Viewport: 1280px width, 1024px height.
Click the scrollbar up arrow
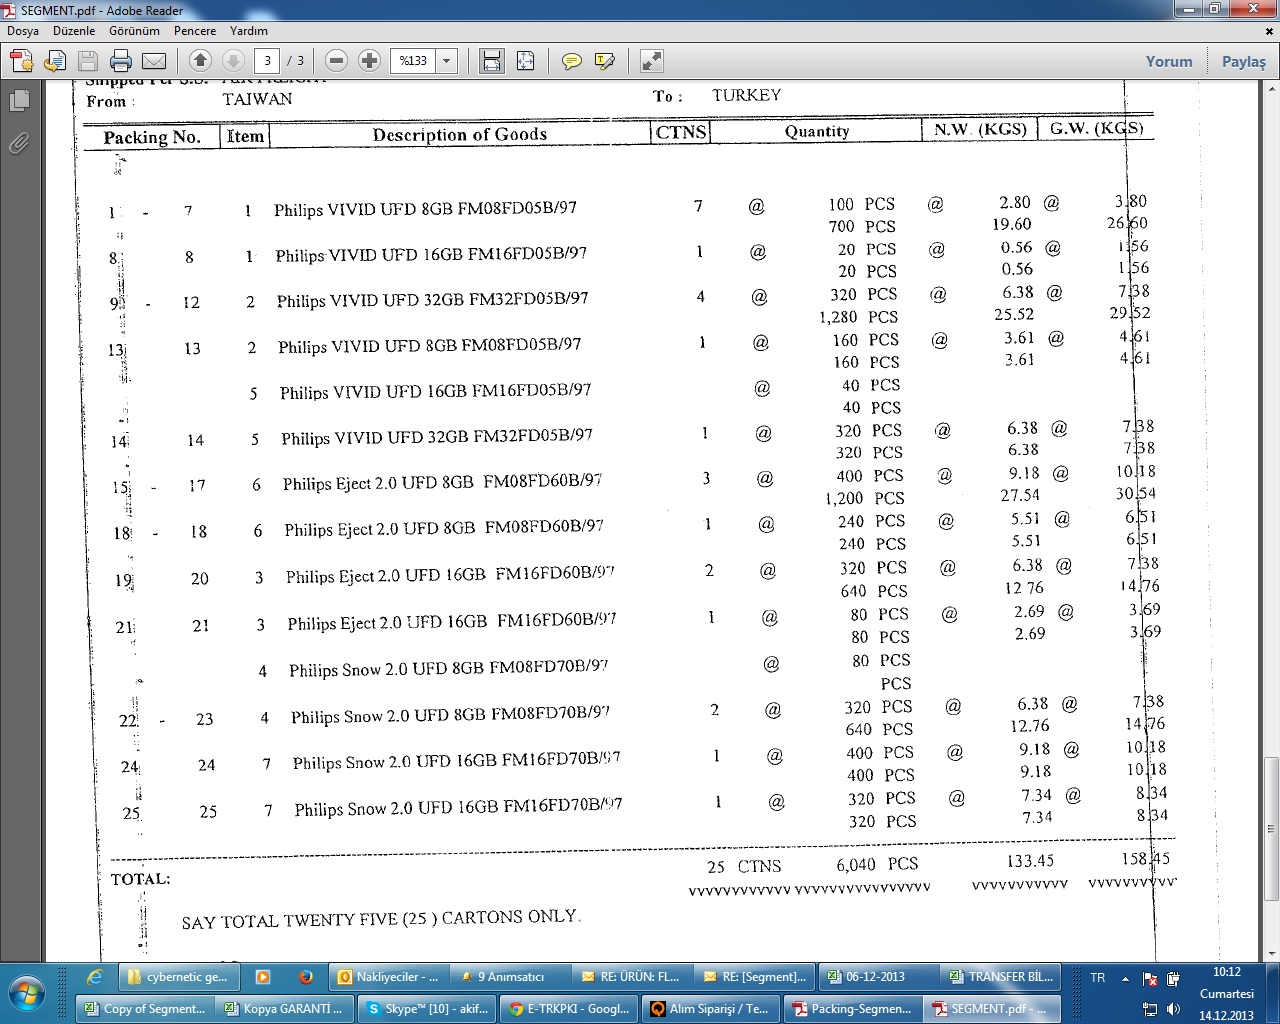(x=1271, y=89)
